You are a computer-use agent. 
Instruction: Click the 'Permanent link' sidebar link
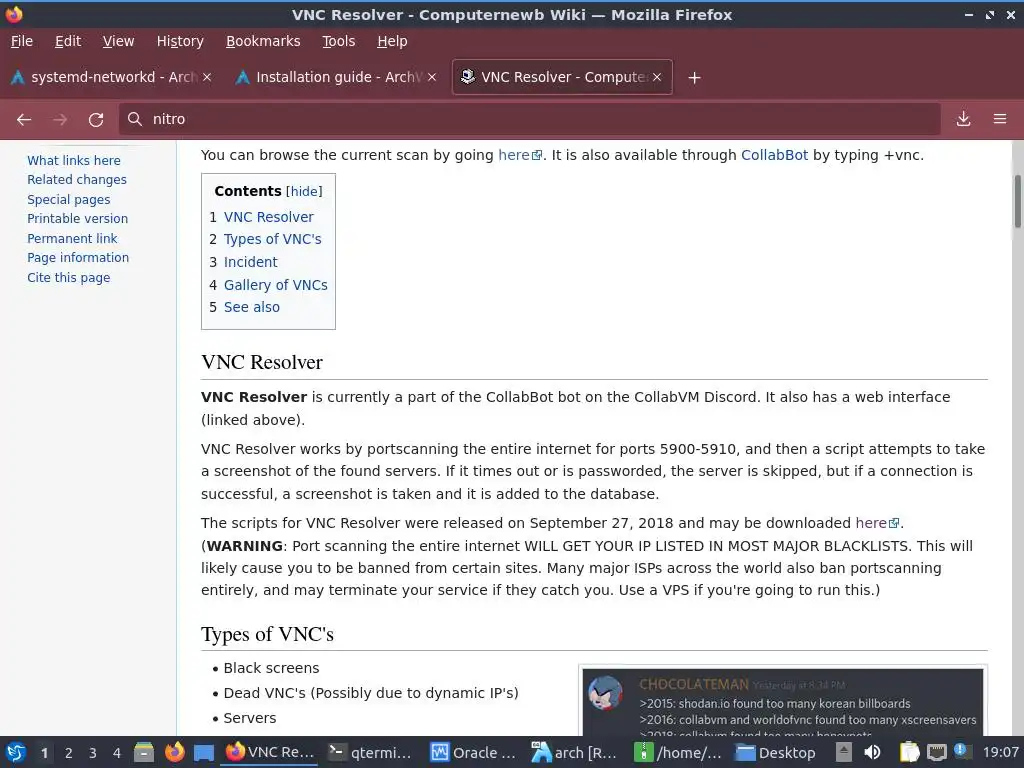click(x=72, y=238)
